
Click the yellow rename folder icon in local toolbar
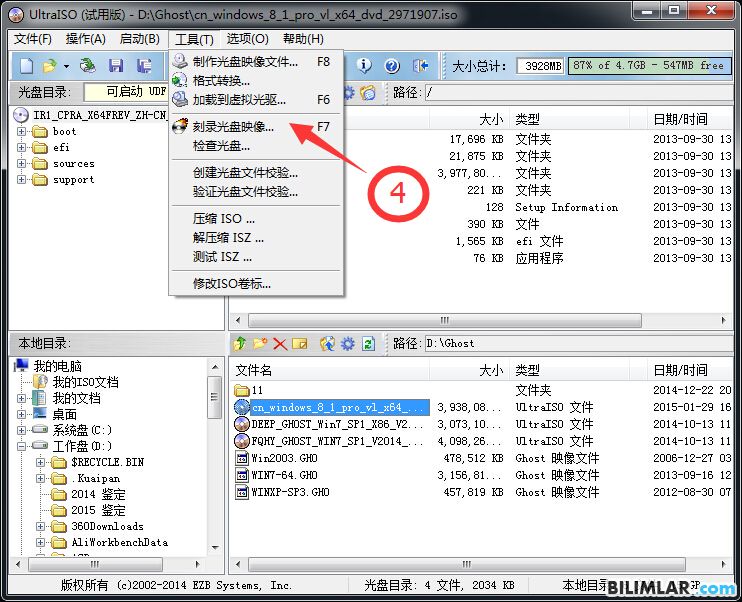[300, 344]
